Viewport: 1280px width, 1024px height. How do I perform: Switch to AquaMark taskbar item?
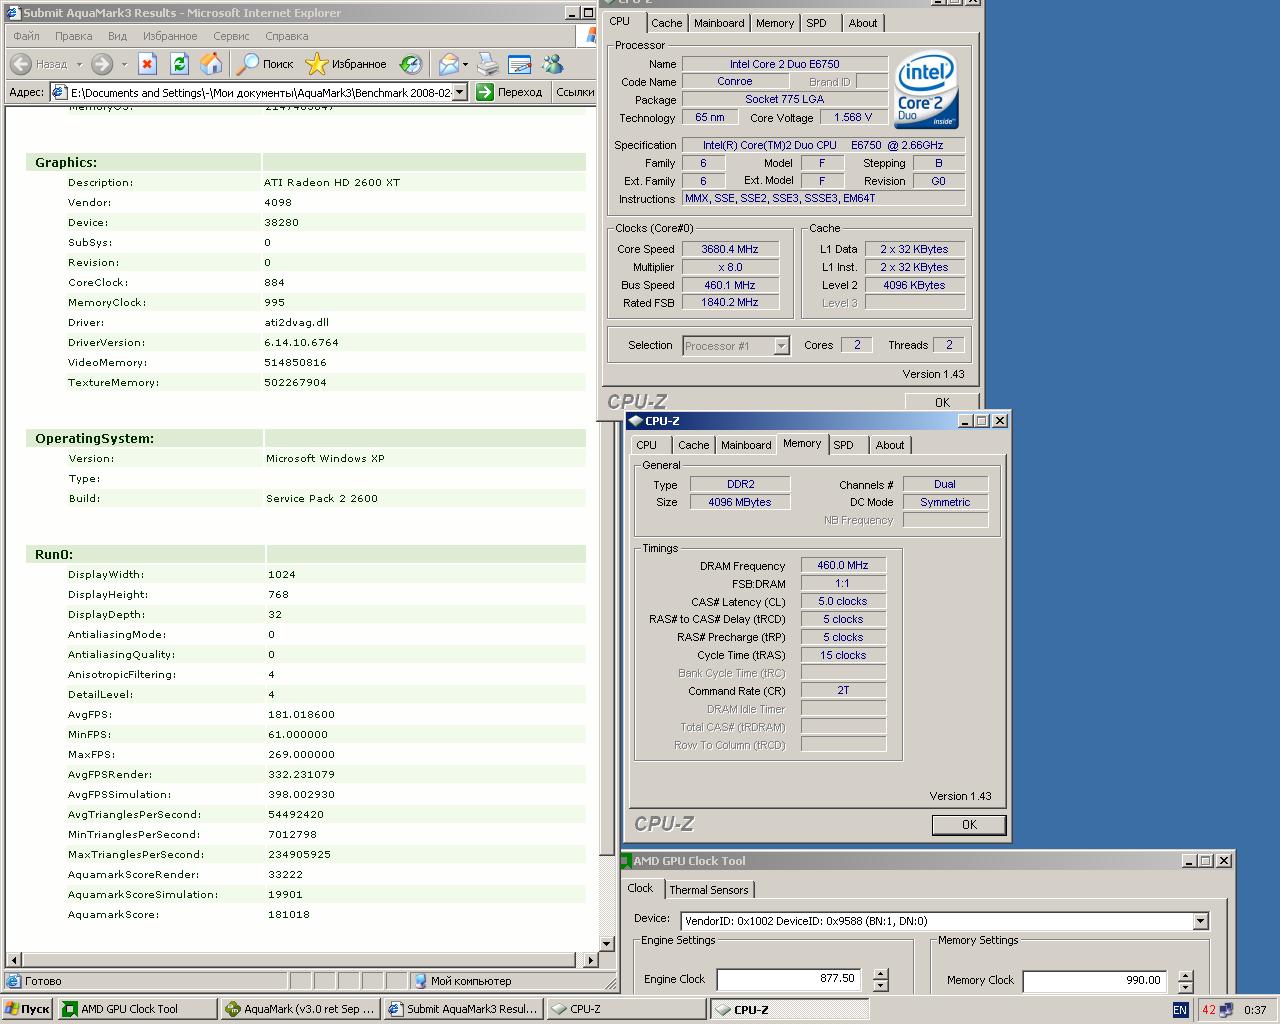pos(301,1009)
